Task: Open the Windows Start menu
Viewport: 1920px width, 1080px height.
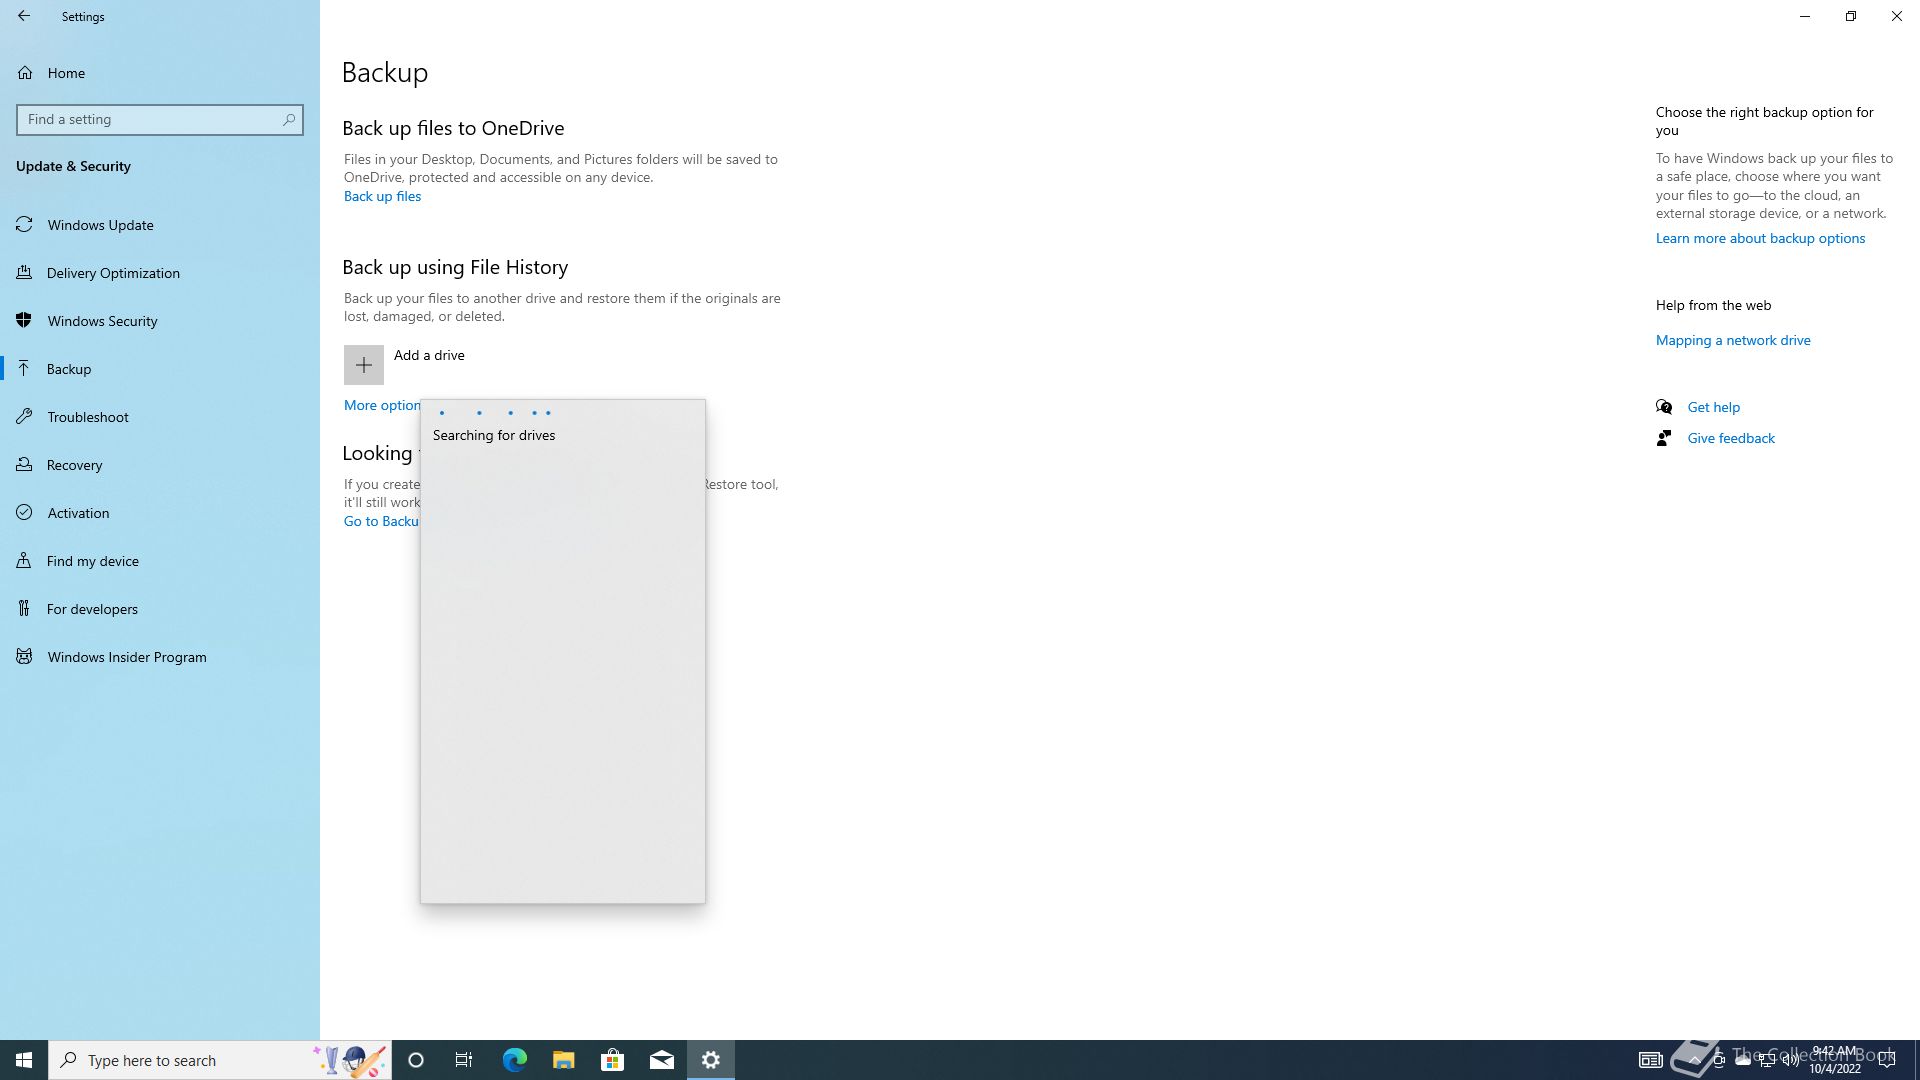Action: 24,1060
